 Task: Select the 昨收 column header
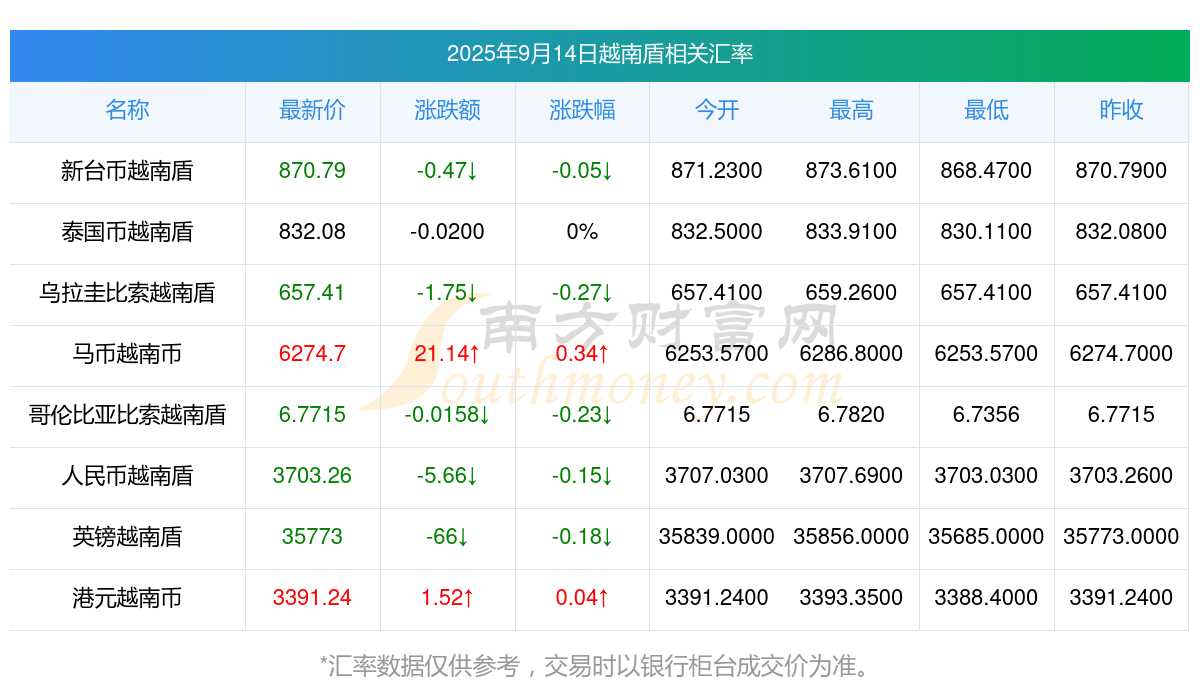point(1121,110)
